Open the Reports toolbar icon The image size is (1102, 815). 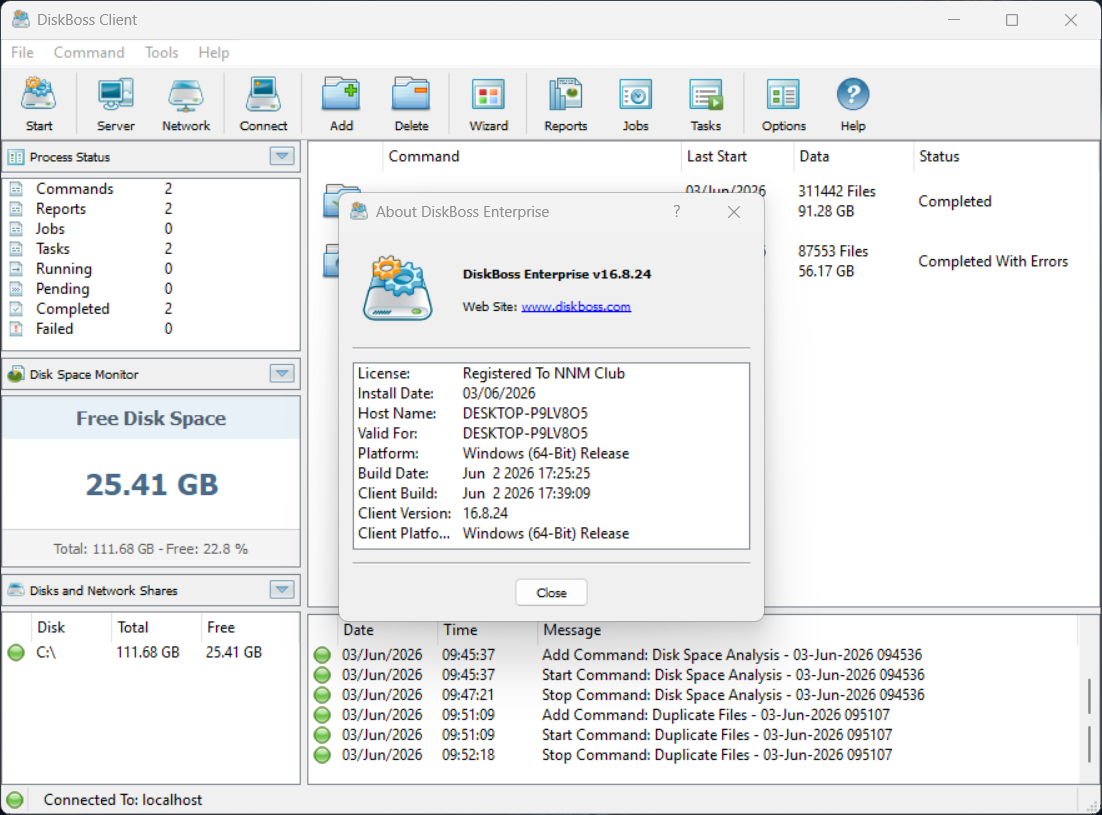pos(565,95)
